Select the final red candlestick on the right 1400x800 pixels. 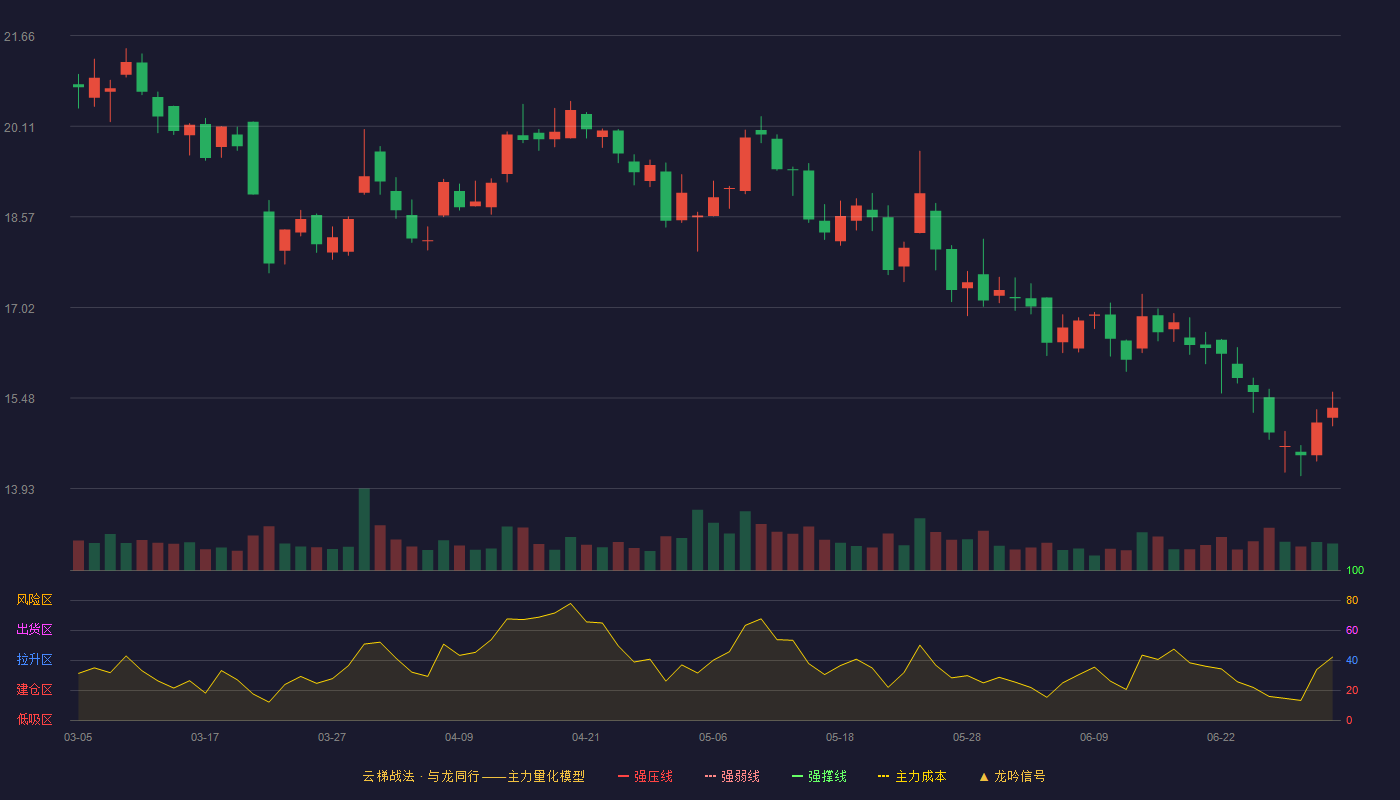pos(1332,412)
